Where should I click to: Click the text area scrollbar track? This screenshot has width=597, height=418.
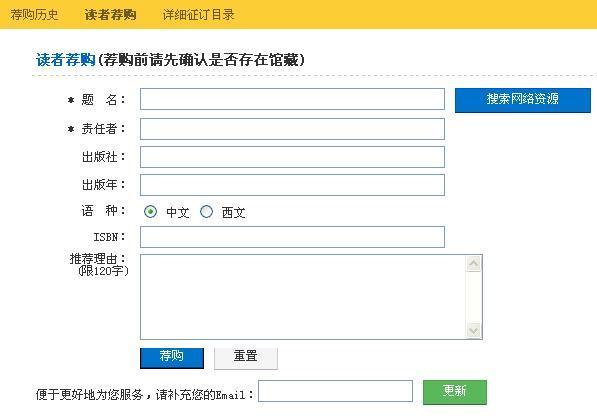pos(473,297)
